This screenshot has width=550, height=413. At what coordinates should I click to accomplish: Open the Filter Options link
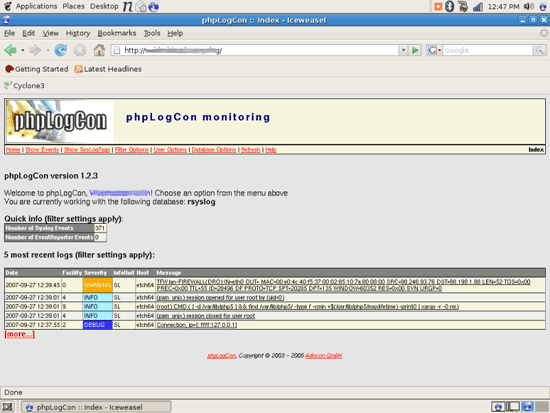click(132, 150)
